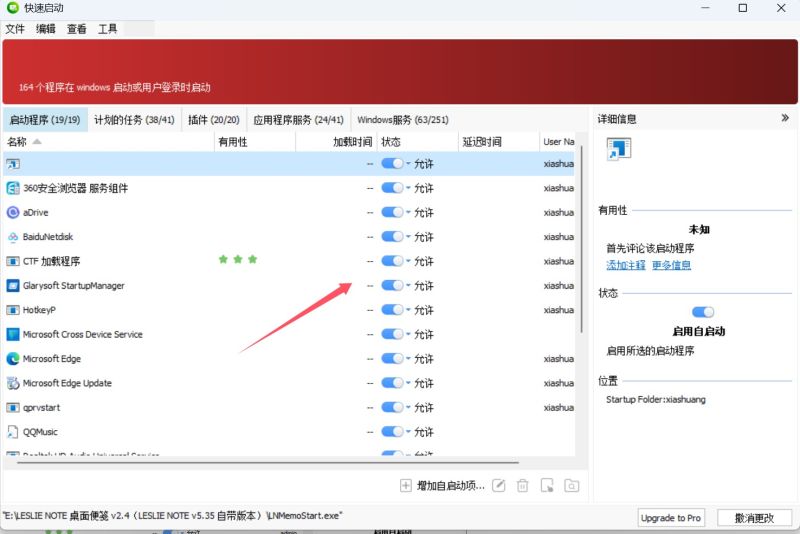Open status dropdown arrow for HotkeyP row
800x534 pixels.
point(408,310)
